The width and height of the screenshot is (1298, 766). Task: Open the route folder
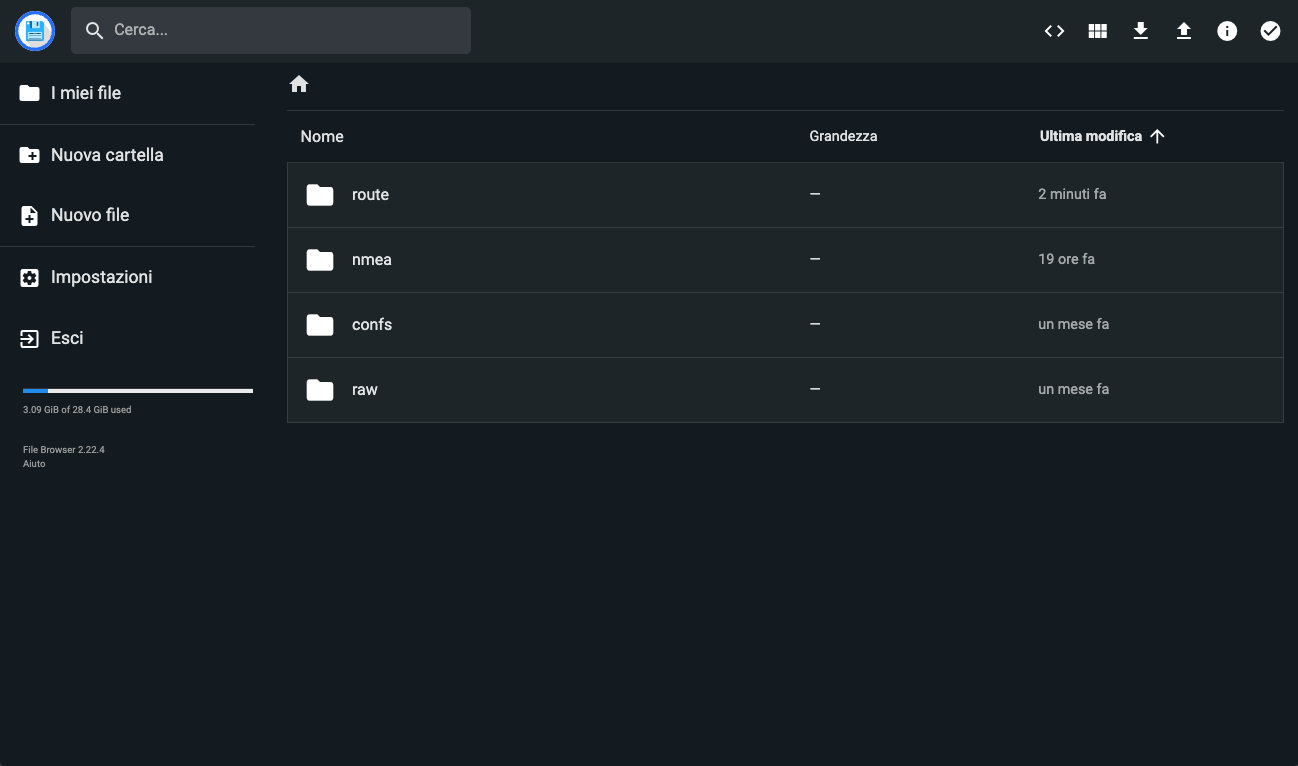370,195
